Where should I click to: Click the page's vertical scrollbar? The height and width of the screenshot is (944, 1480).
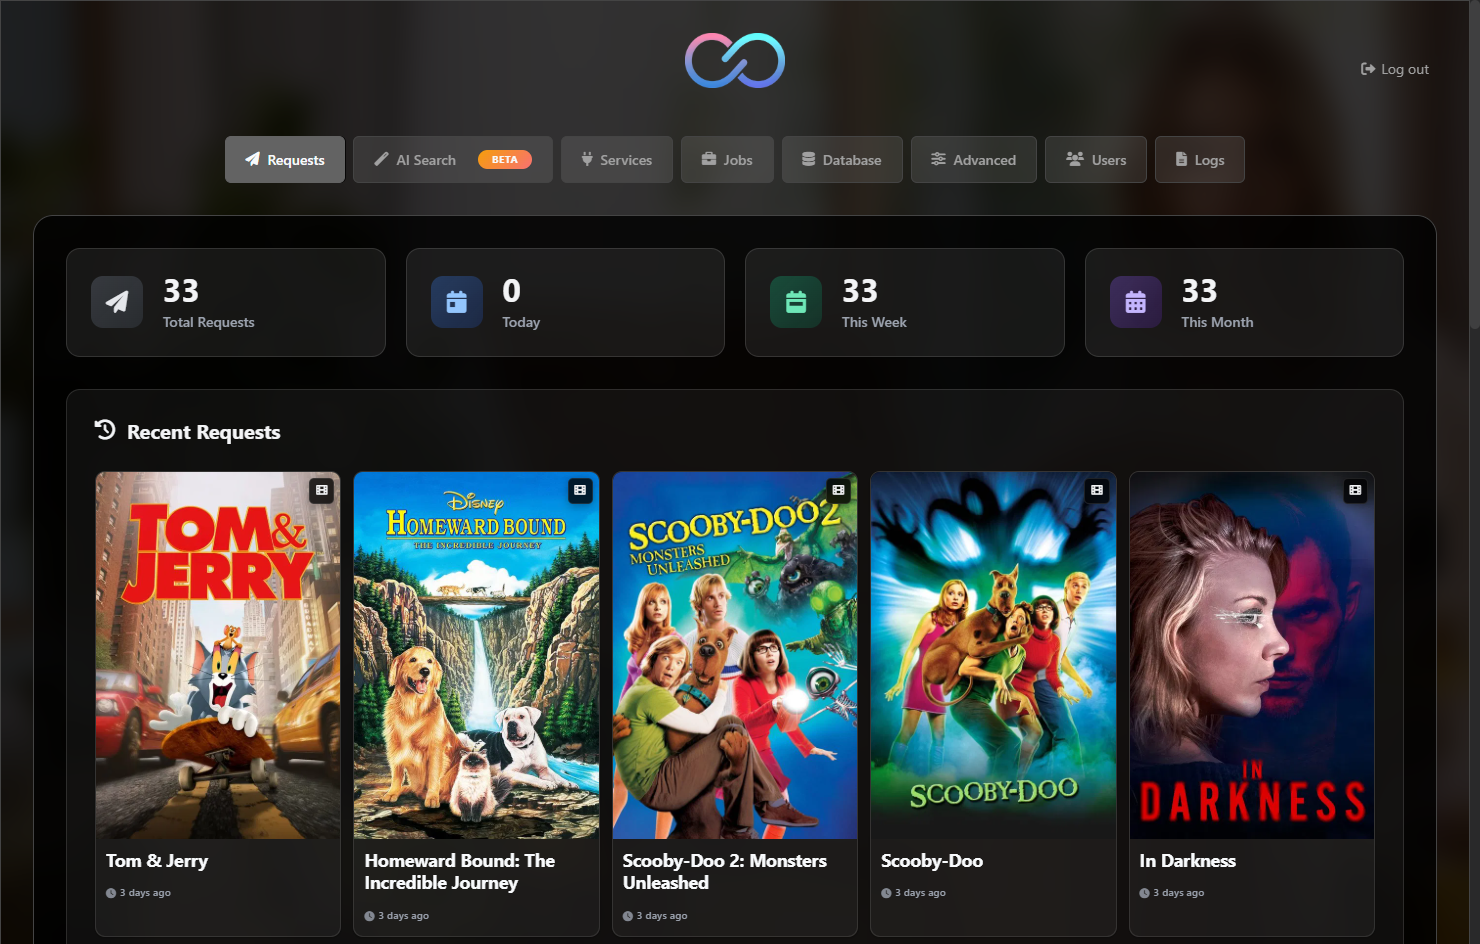tap(1474, 165)
